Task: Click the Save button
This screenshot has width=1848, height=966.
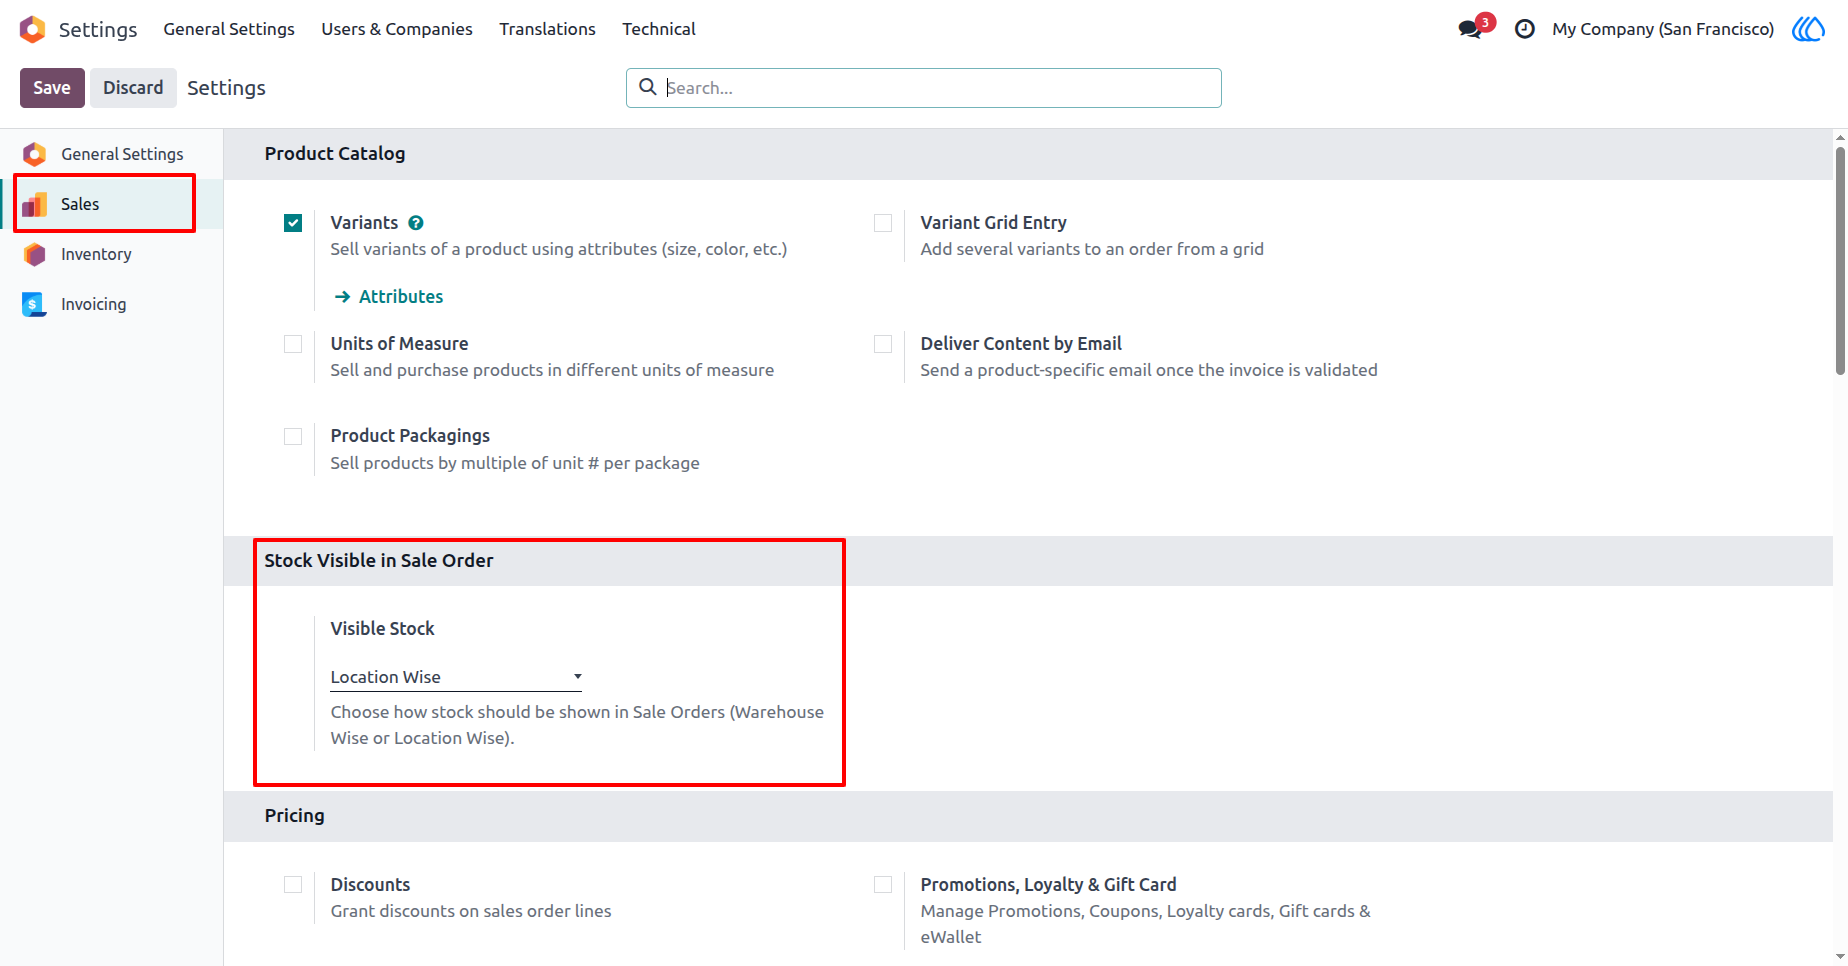Action: [52, 88]
